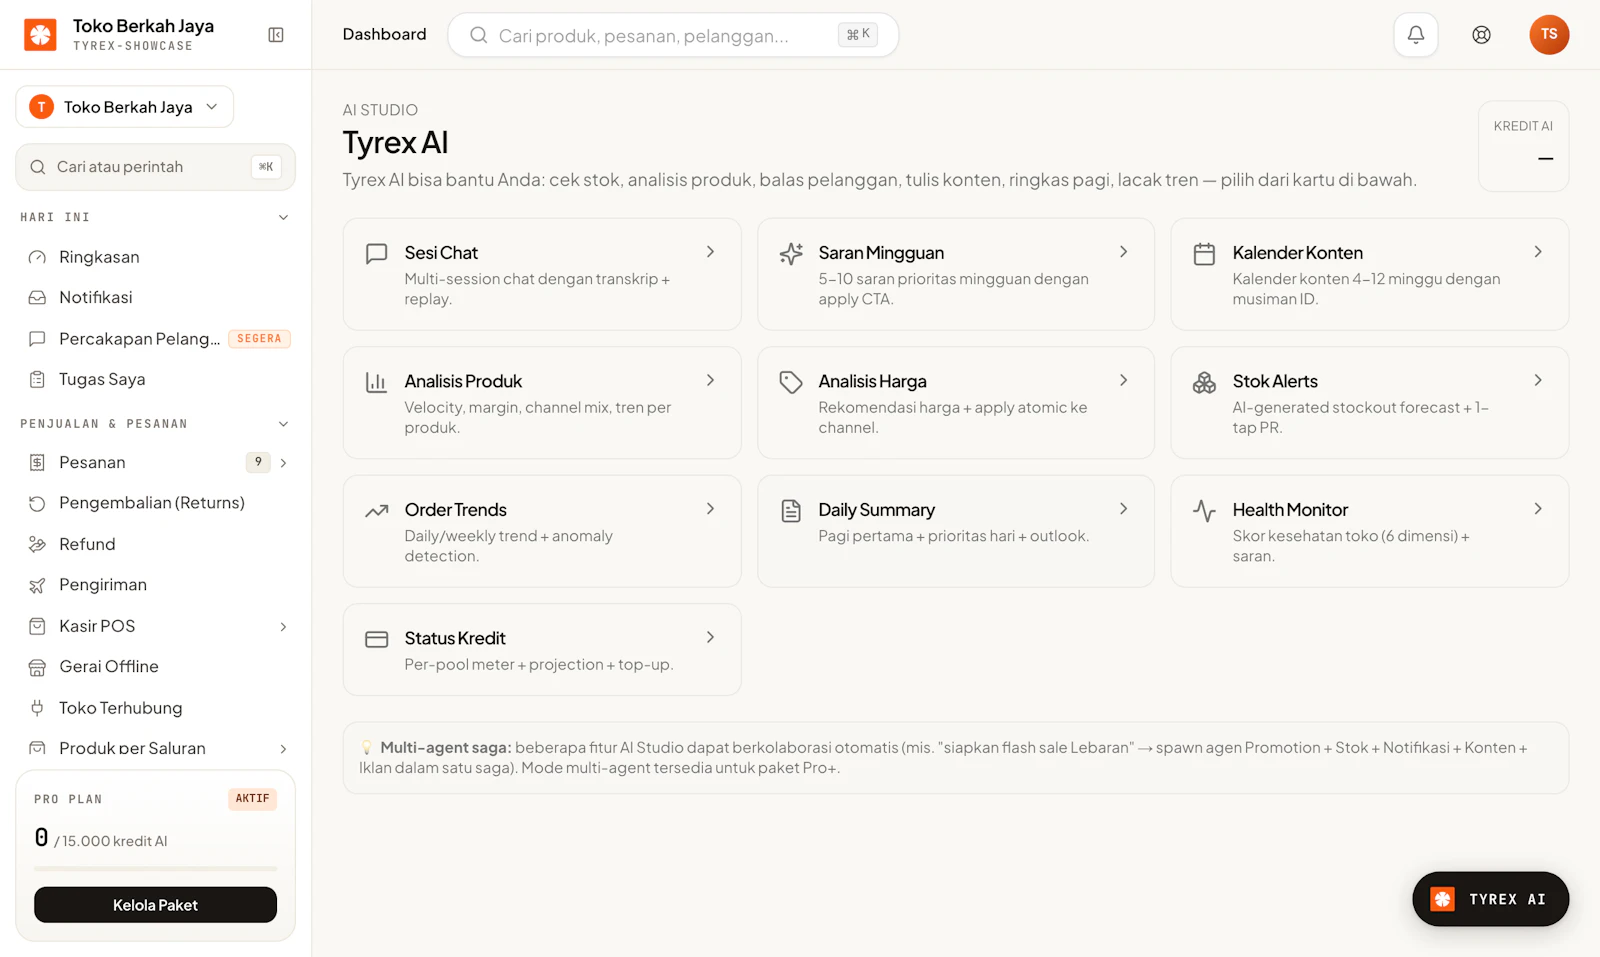Click Health Monitor pulse icon
Image resolution: width=1600 pixels, height=957 pixels.
1204,511
